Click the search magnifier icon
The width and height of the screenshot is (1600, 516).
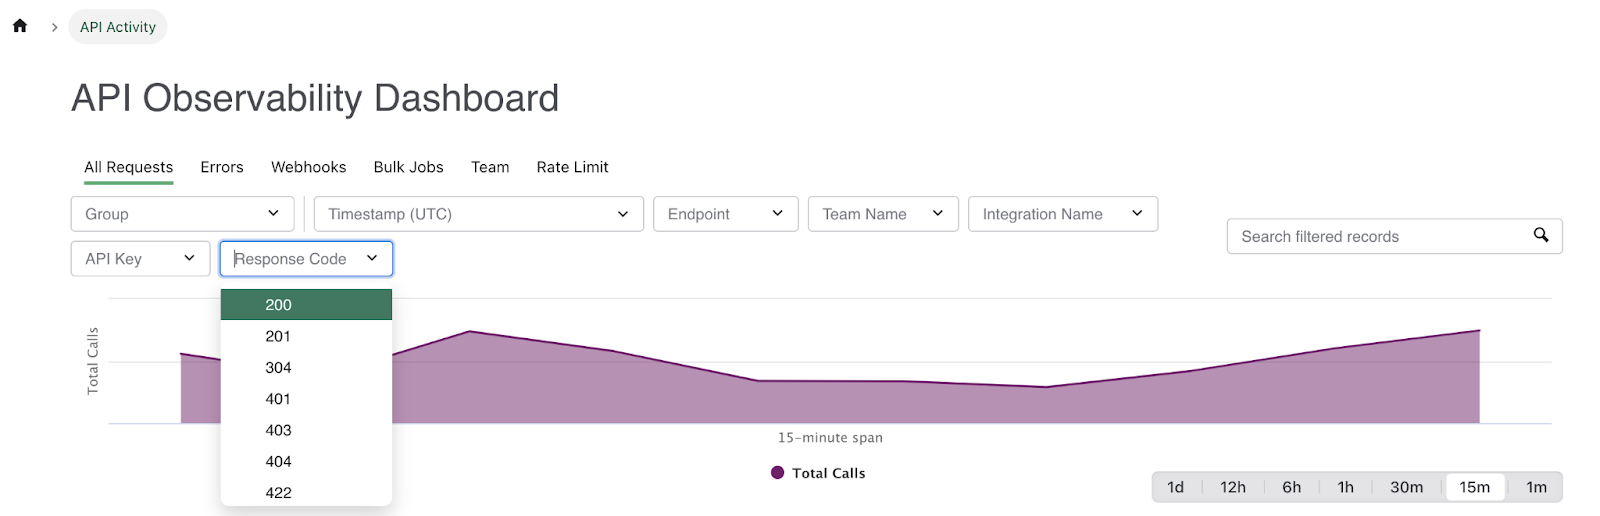(1541, 235)
